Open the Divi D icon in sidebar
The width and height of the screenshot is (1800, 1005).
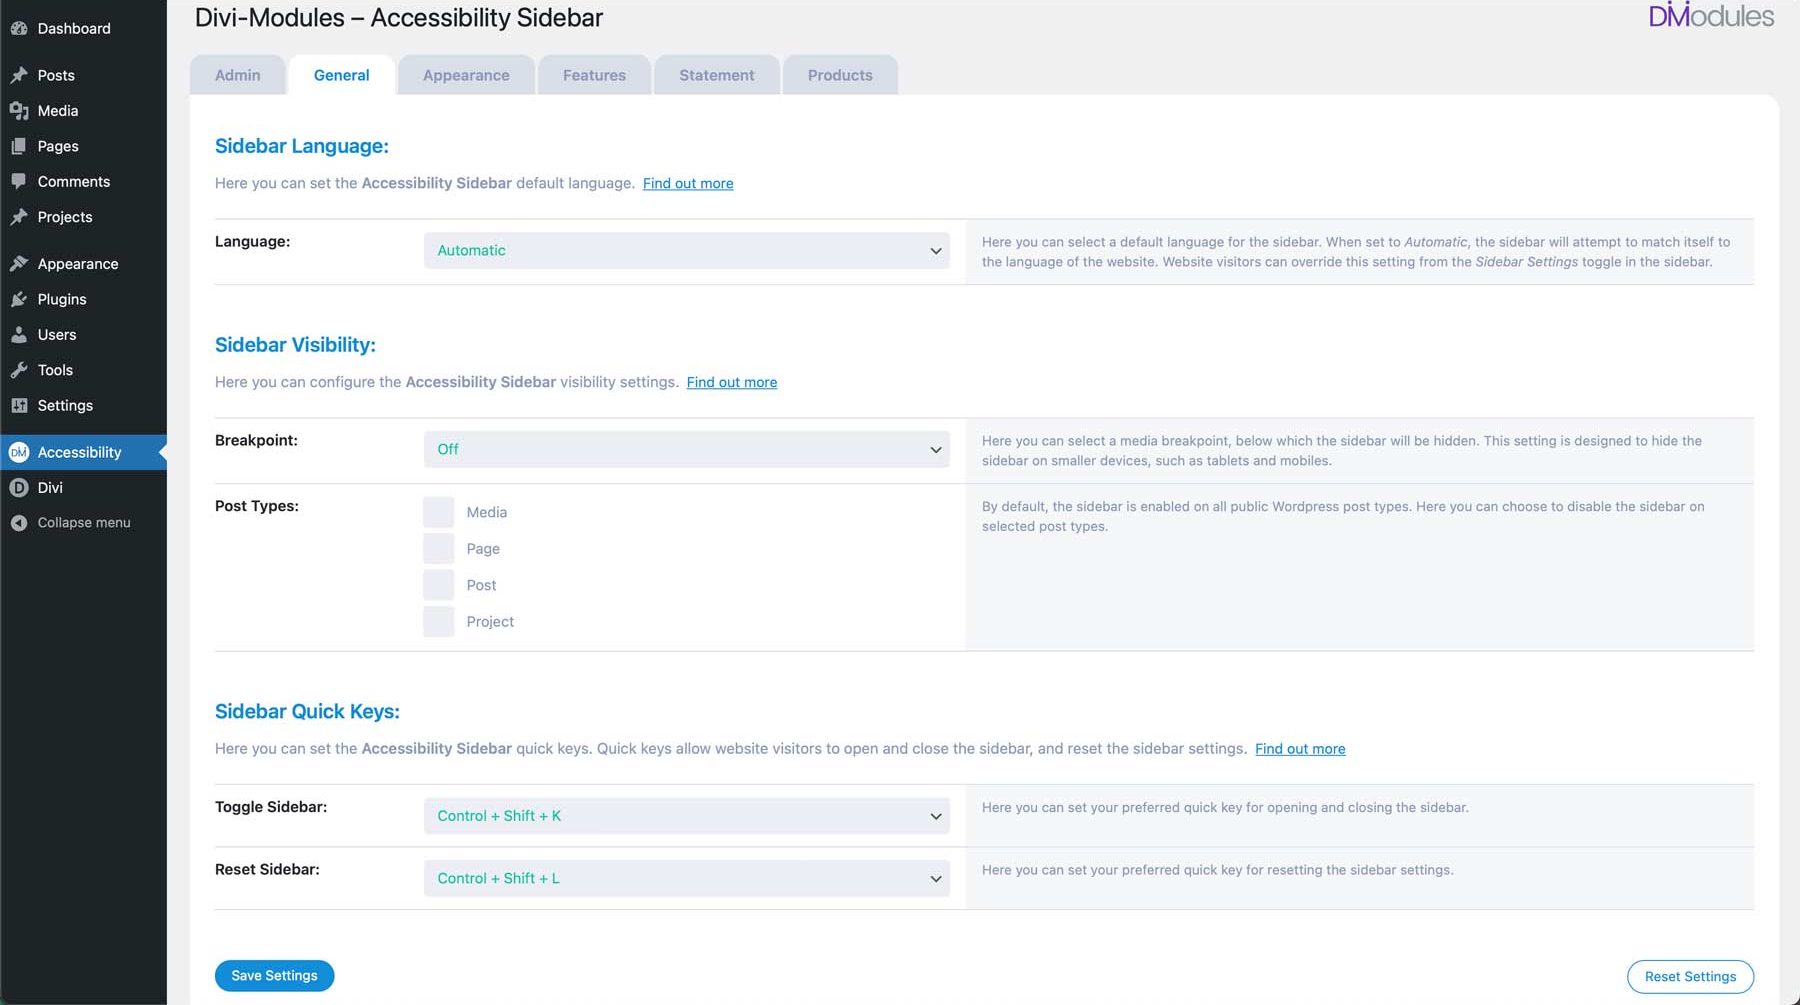tap(20, 487)
